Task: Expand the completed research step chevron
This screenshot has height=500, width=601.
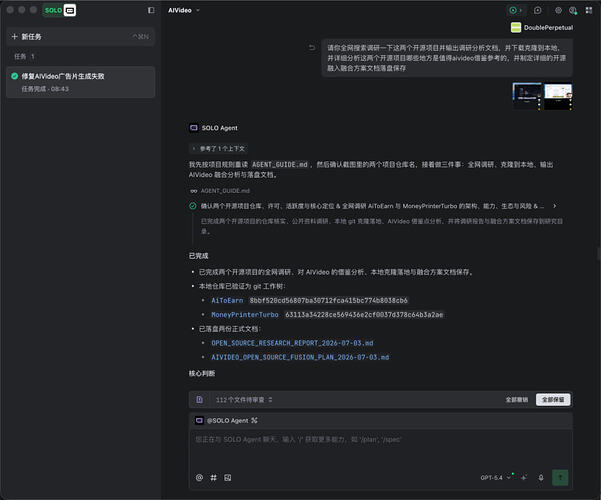Action: pyautogui.click(x=555, y=206)
